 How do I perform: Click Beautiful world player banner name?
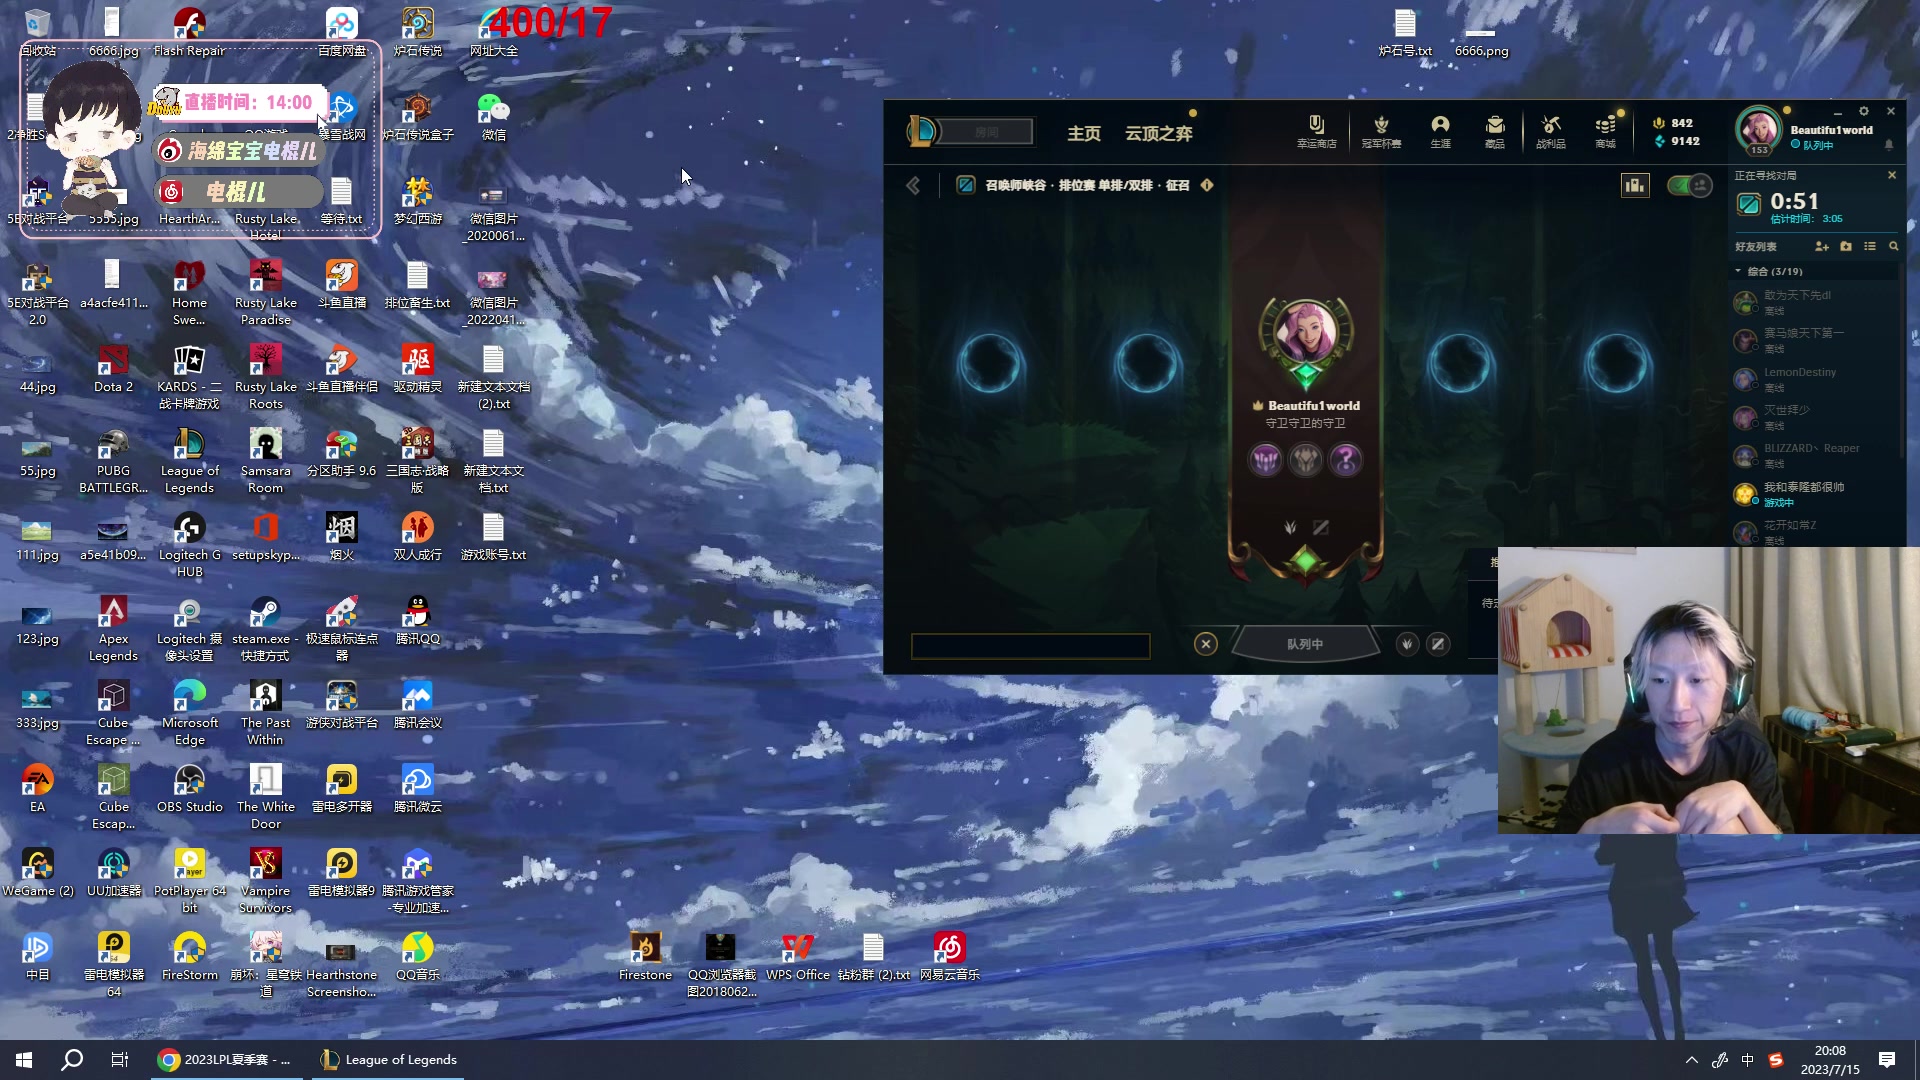tap(1313, 406)
